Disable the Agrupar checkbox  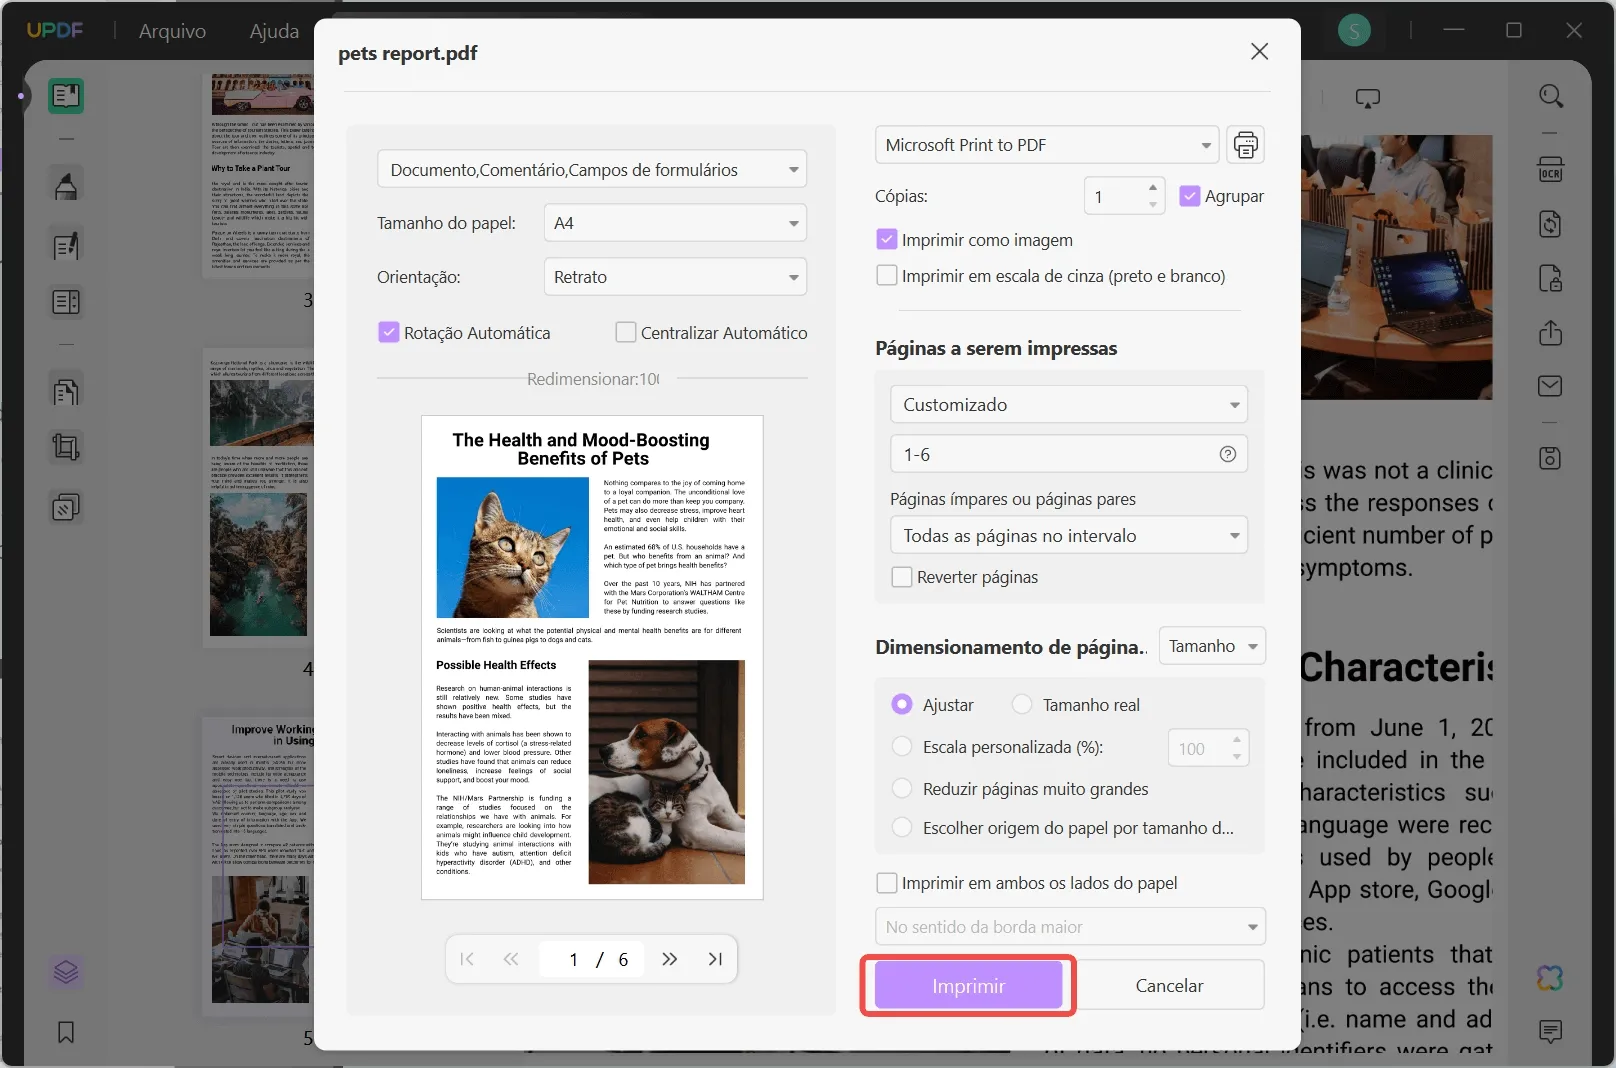(x=1190, y=196)
